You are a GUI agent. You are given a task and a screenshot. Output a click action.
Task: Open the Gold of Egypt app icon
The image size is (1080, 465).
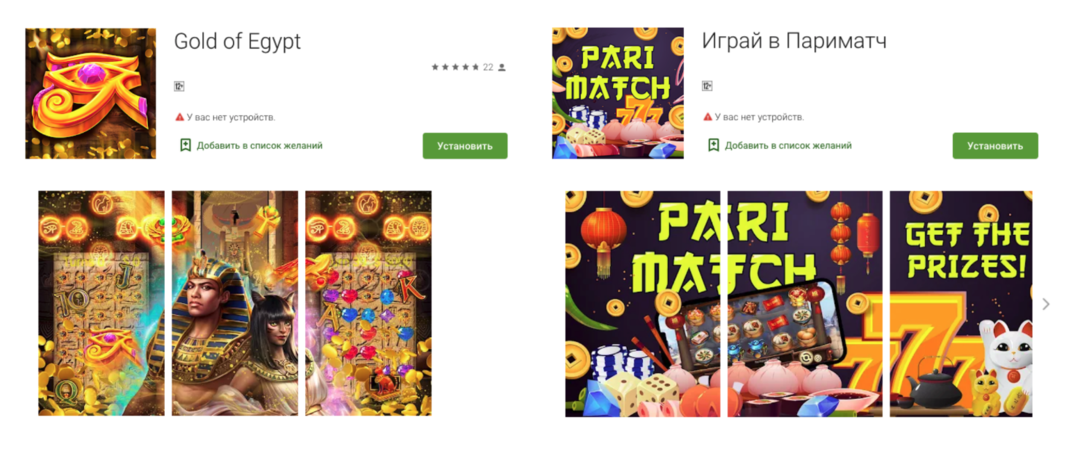coord(91,93)
